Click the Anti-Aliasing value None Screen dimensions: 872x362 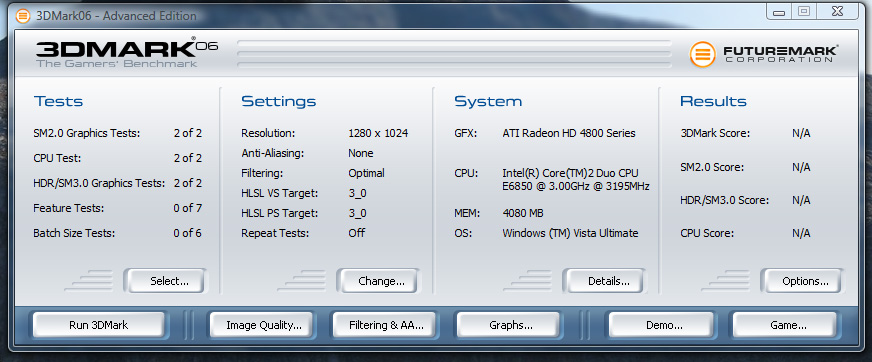tap(361, 153)
